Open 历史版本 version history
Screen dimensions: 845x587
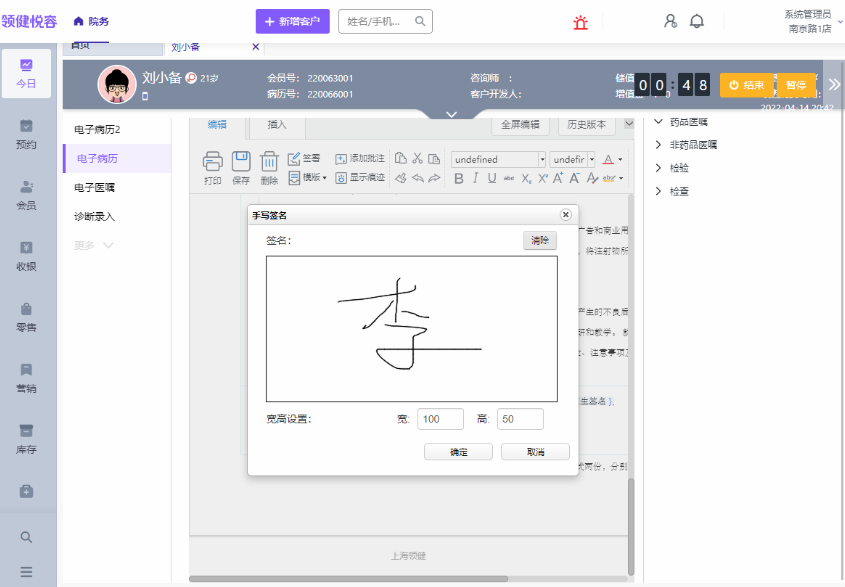[586, 125]
